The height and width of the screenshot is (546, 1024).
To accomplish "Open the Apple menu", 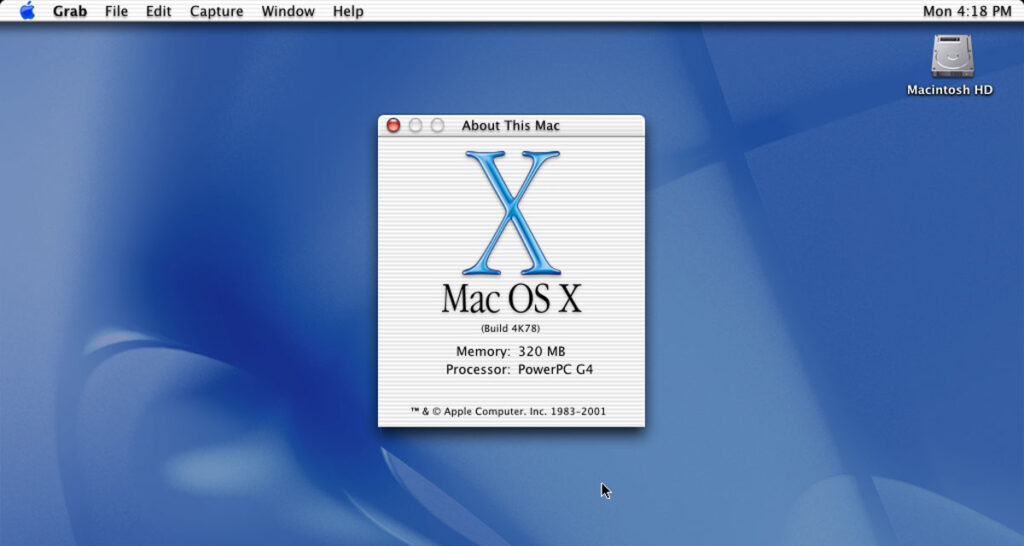I will coord(27,10).
